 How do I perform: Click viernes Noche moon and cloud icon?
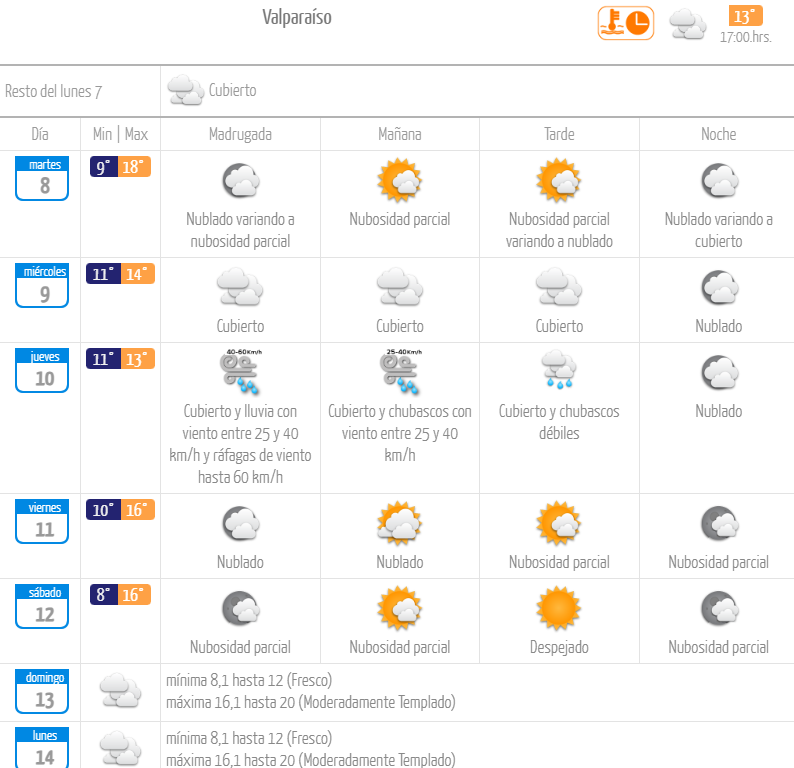coord(720,523)
